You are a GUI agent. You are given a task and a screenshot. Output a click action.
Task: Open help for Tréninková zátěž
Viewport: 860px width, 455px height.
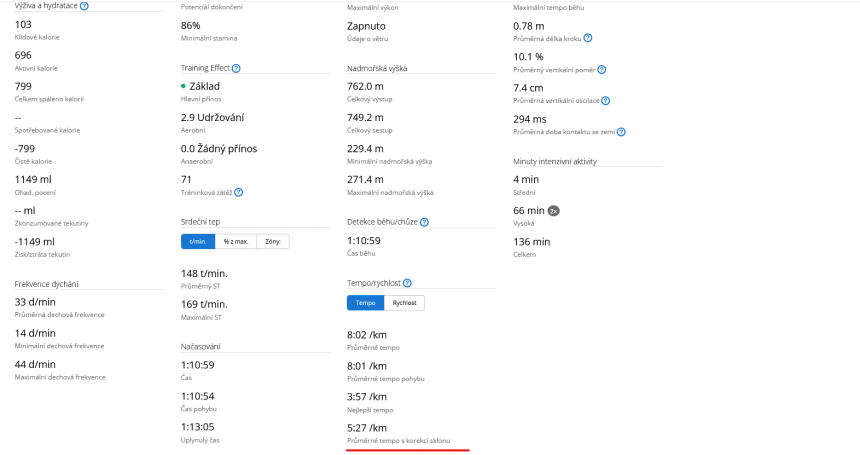tap(238, 192)
